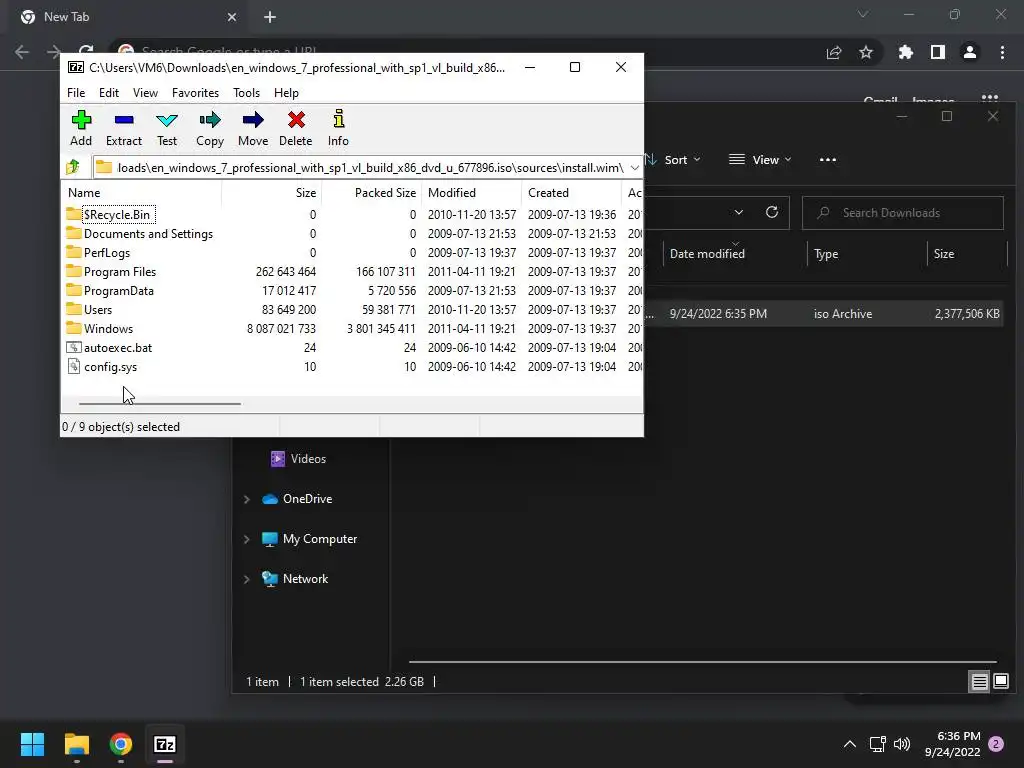This screenshot has width=1024, height=768.
Task: Go up one folder level in 7-Zip
Action: tap(73, 167)
